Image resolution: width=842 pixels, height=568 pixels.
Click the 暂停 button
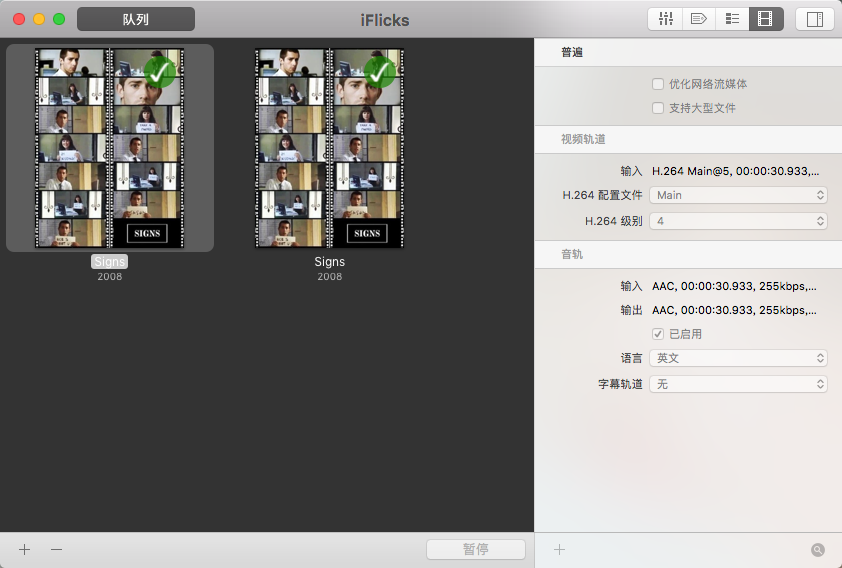click(x=476, y=549)
